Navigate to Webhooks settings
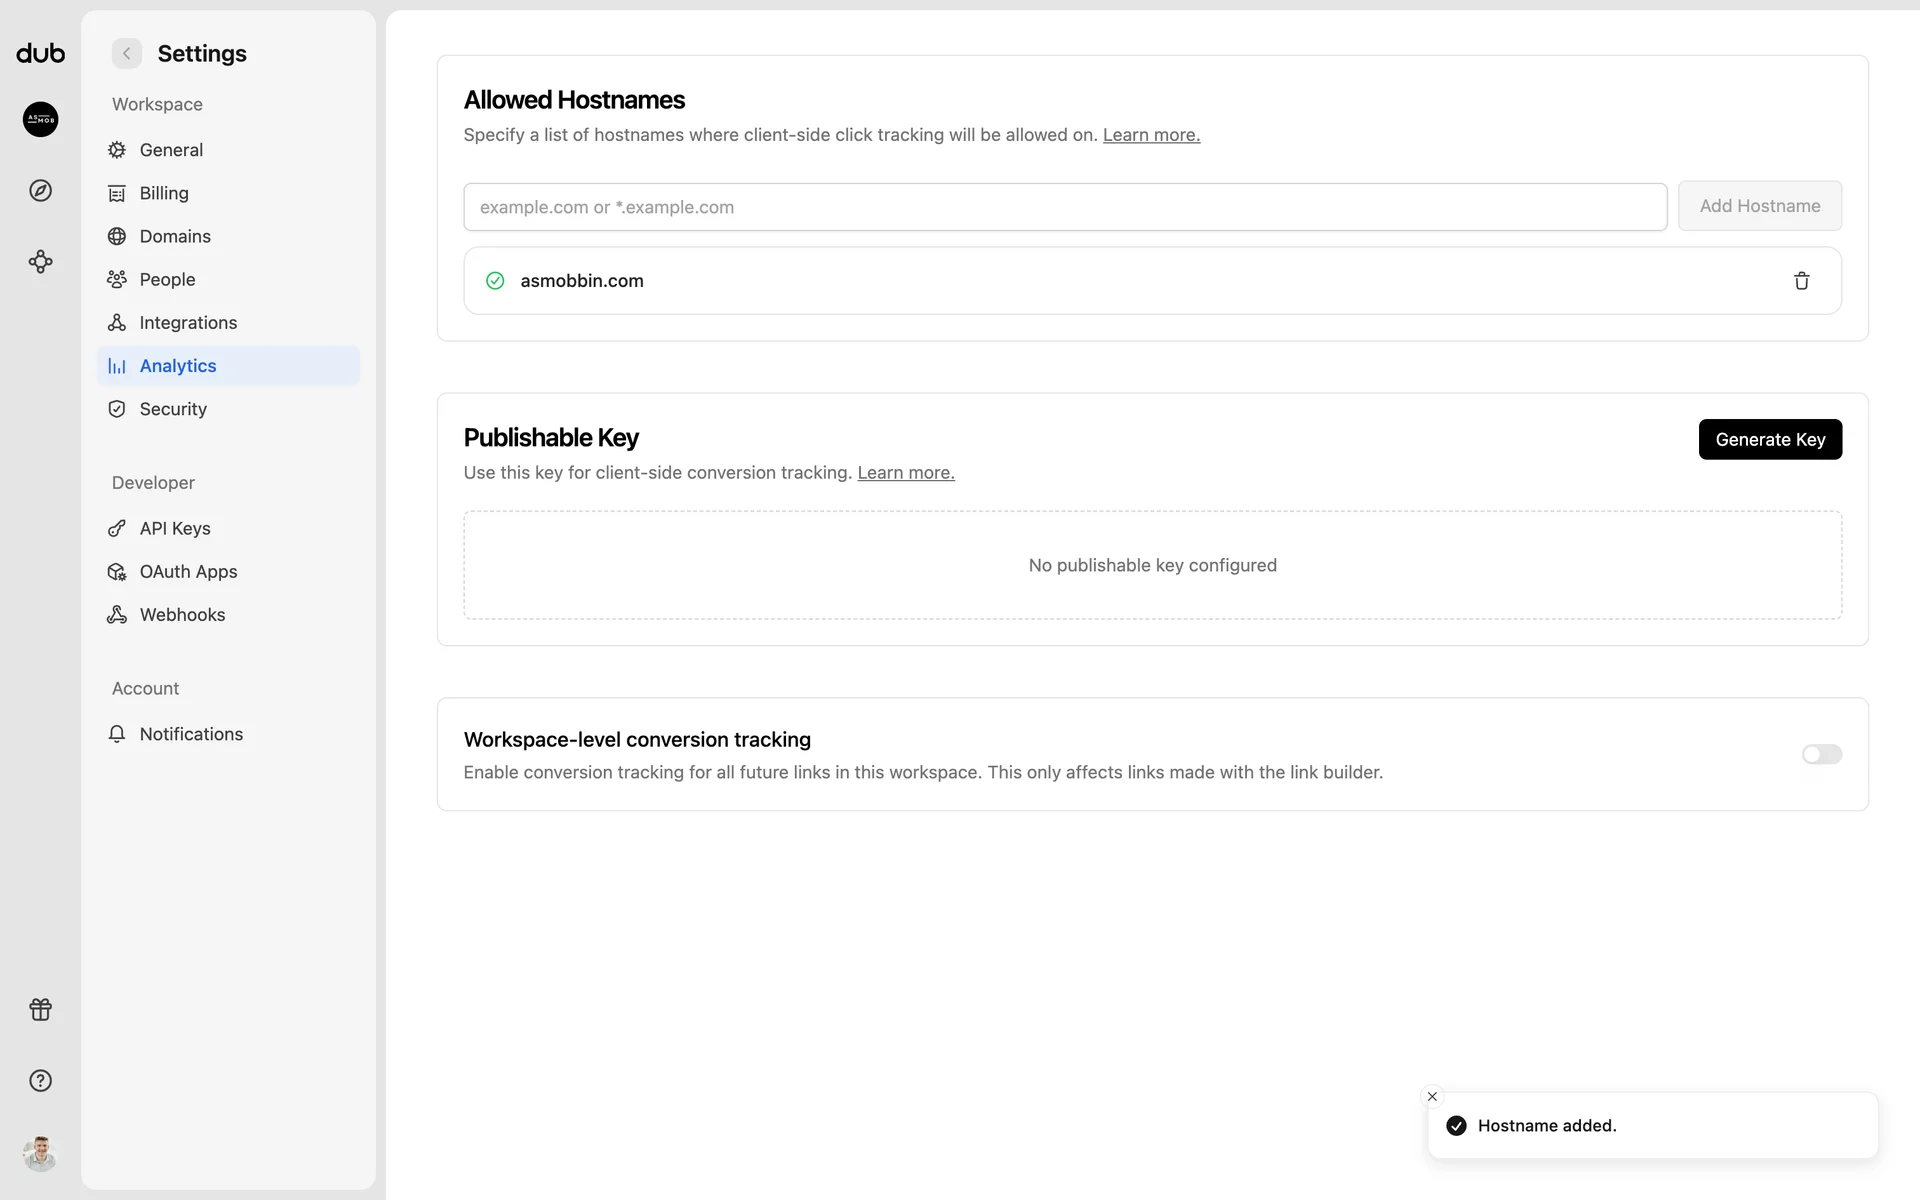This screenshot has height=1200, width=1920. (x=182, y=615)
